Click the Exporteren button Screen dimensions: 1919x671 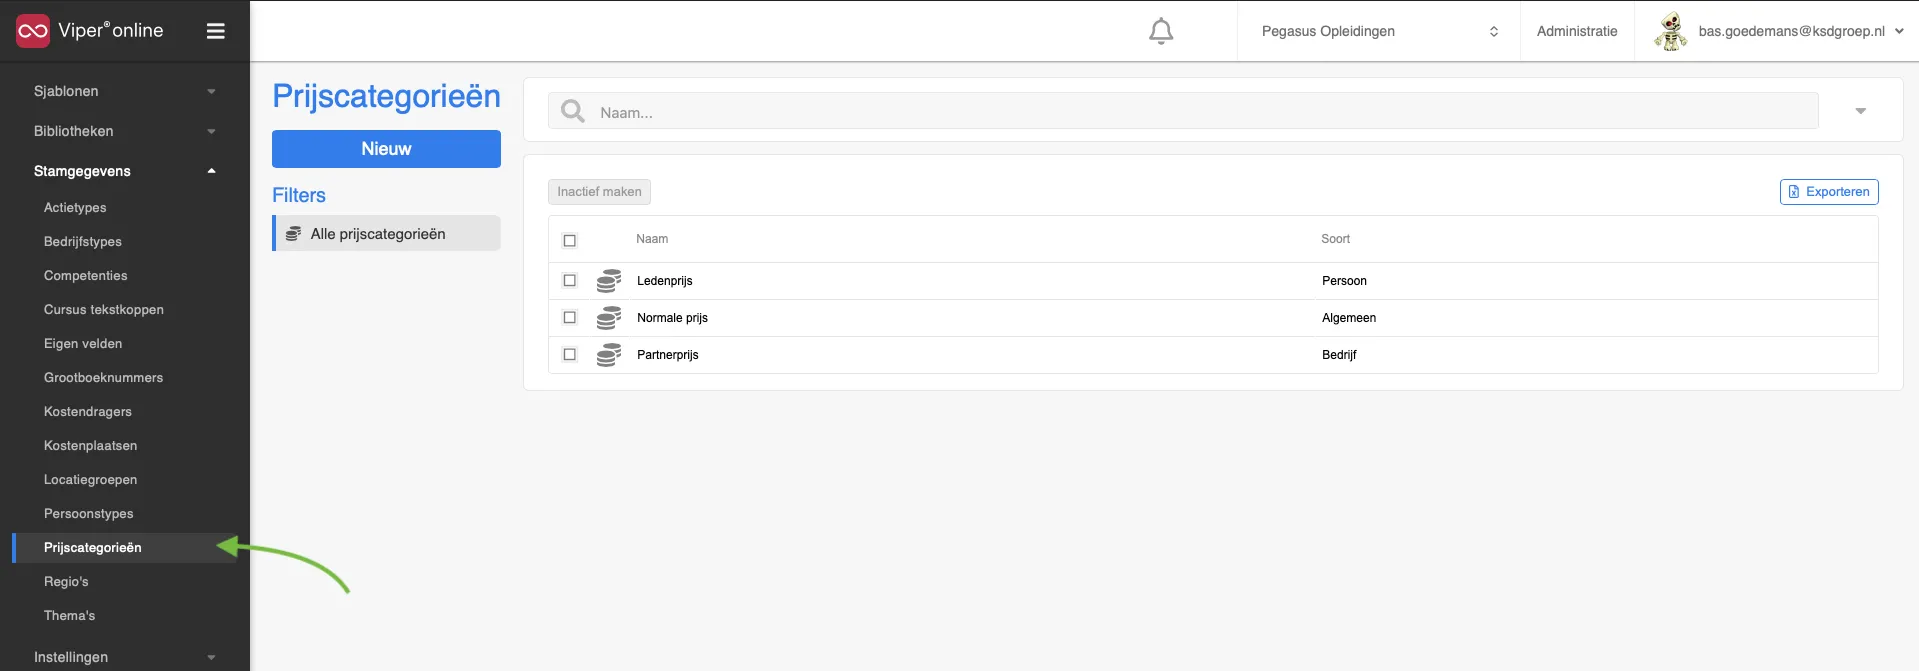click(x=1829, y=192)
